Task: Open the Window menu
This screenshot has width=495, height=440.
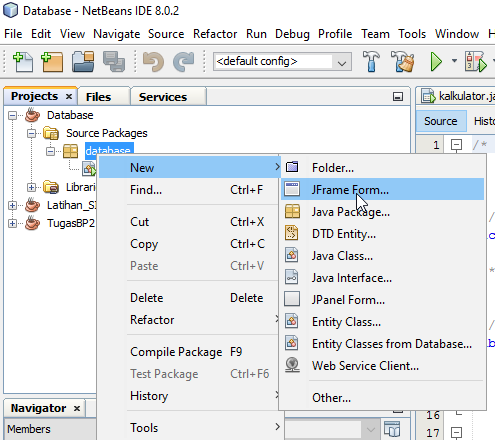Action: (x=457, y=34)
